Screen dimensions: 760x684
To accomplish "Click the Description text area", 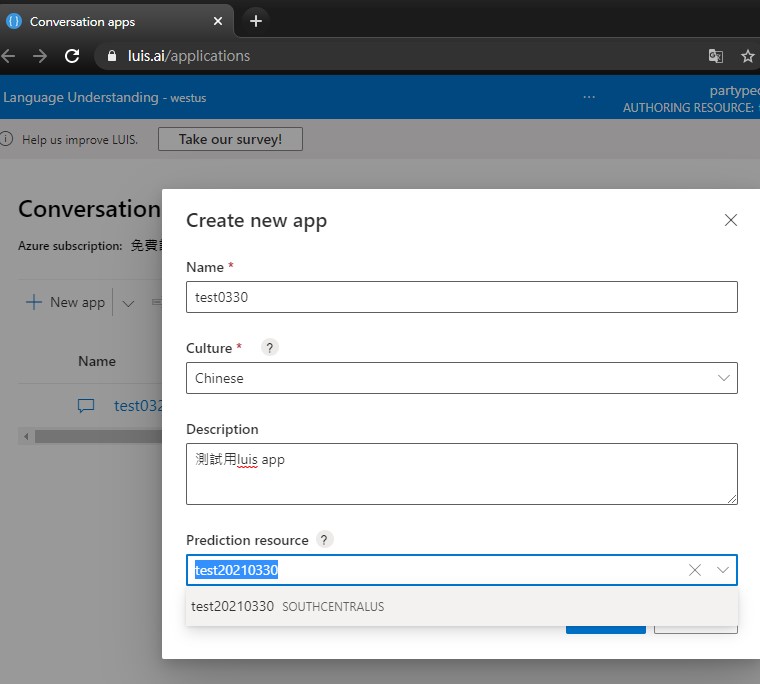I will [461, 474].
